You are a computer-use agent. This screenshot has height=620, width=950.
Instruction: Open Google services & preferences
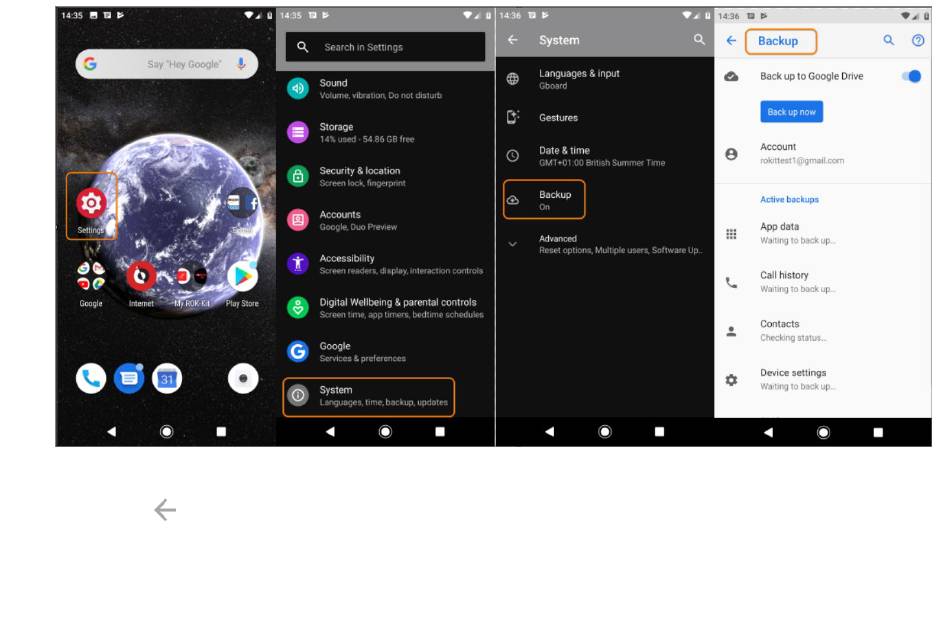click(385, 352)
